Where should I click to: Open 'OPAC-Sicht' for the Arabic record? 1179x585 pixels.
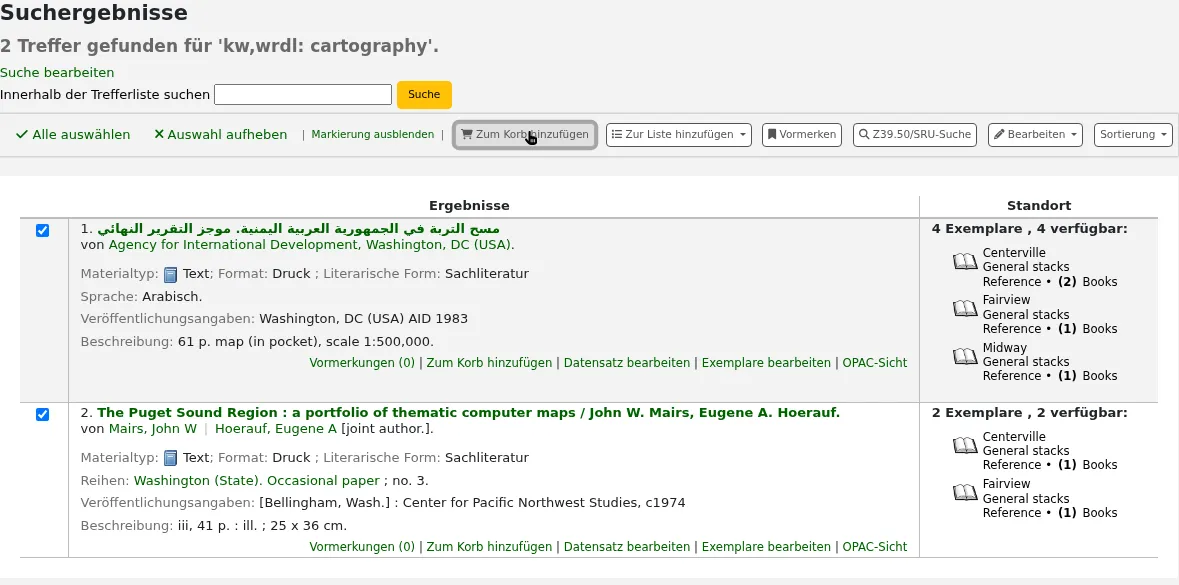pos(874,363)
